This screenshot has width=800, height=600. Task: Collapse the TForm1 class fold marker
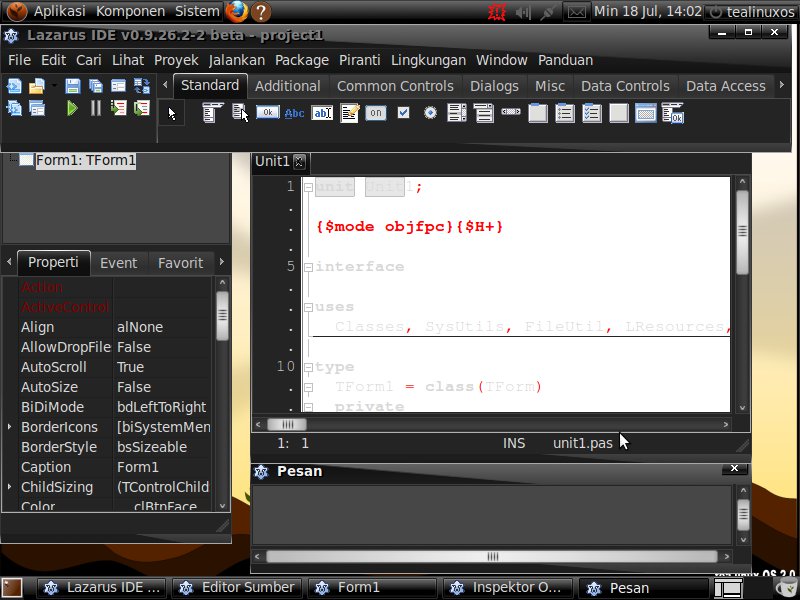click(x=308, y=387)
